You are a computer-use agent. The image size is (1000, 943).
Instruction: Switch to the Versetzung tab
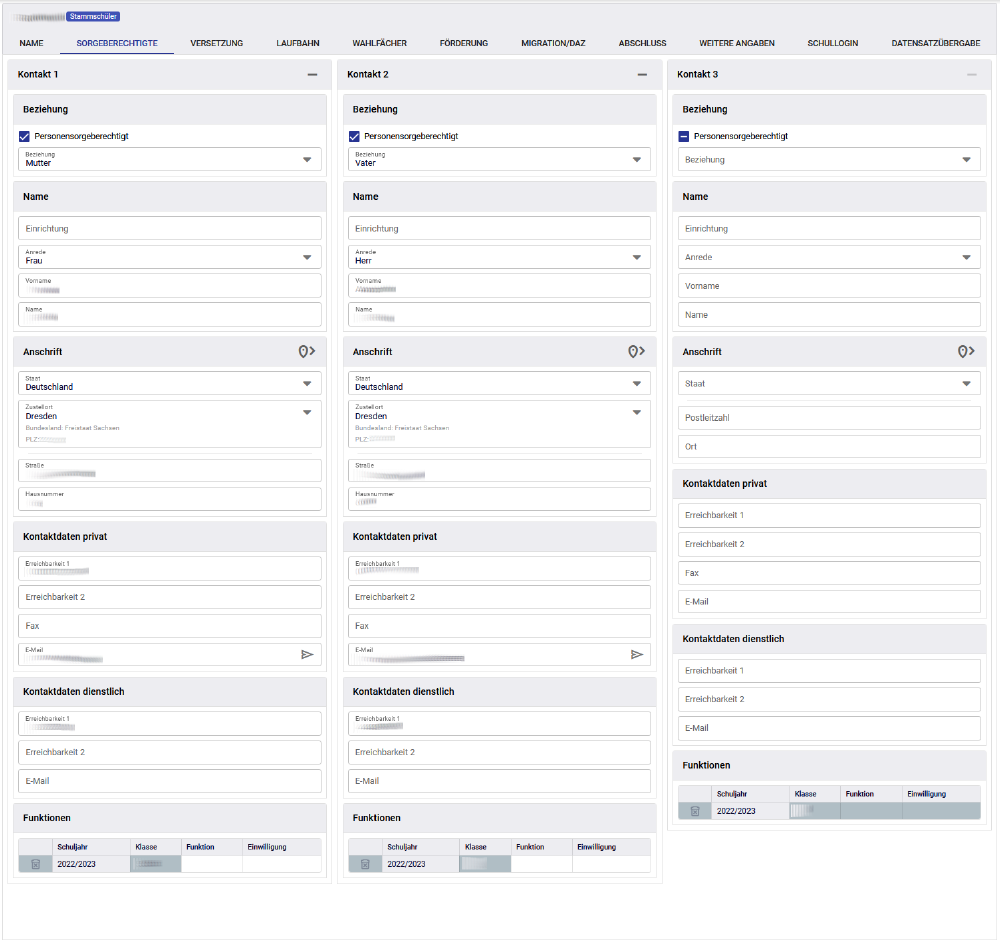[x=216, y=43]
